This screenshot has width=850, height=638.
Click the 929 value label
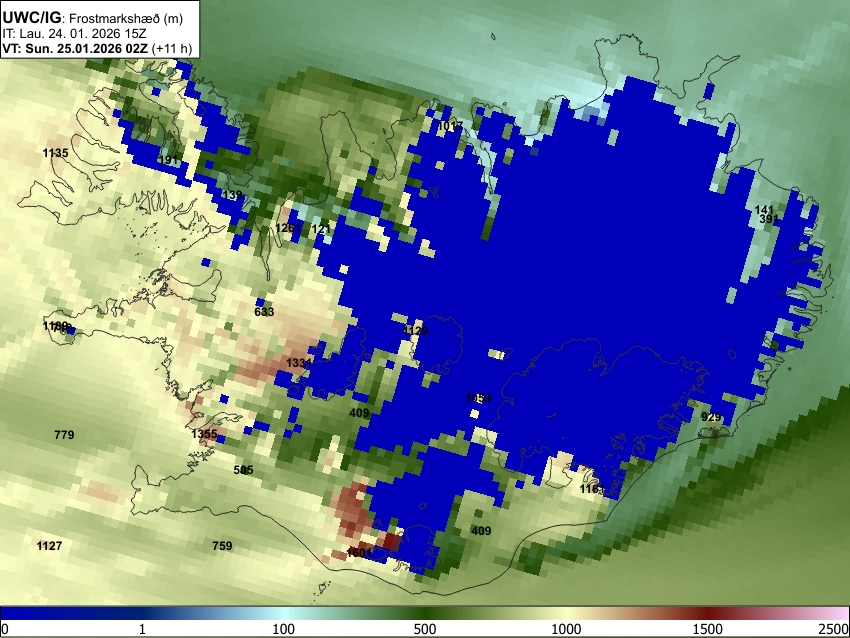(x=711, y=417)
